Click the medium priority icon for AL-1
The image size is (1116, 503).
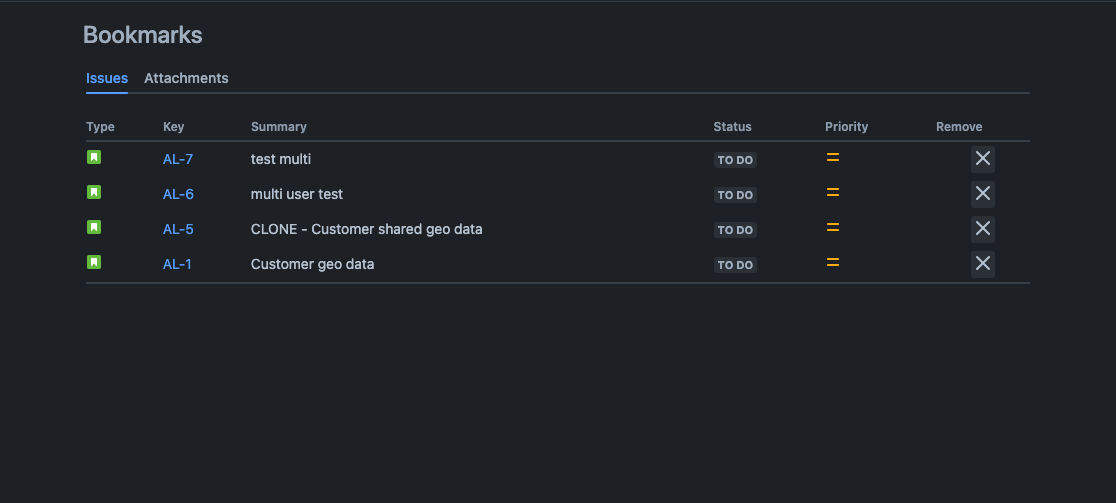point(833,263)
